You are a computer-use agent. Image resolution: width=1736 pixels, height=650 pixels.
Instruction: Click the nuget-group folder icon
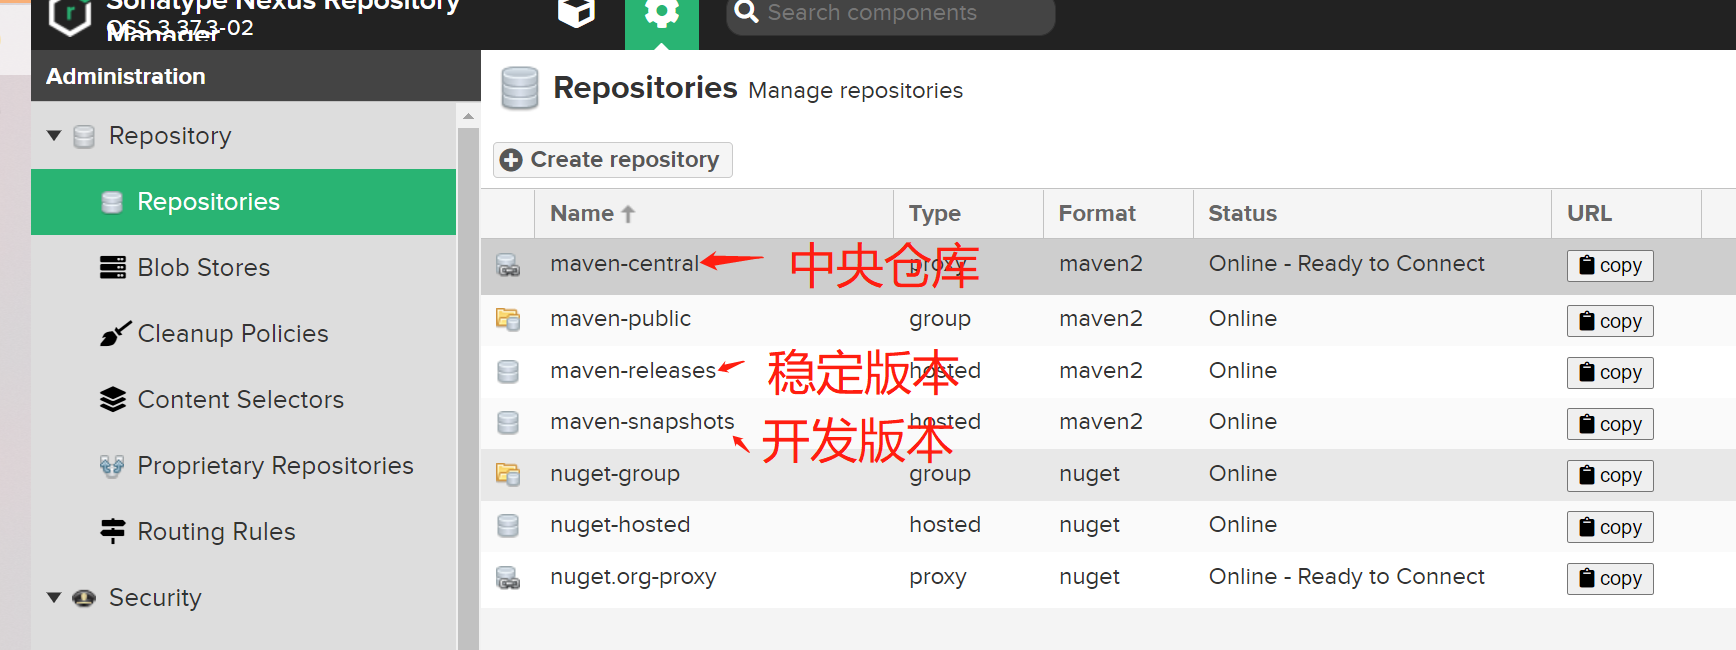pyautogui.click(x=508, y=474)
